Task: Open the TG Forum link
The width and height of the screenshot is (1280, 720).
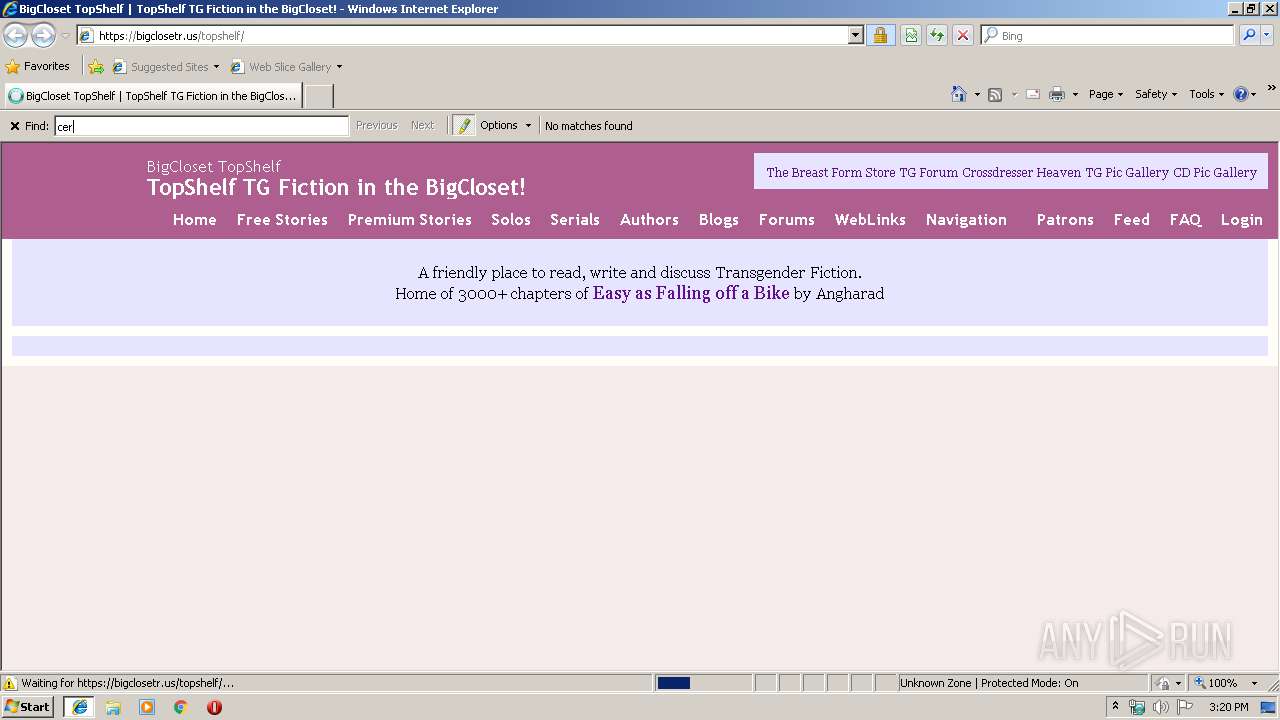Action: [928, 172]
